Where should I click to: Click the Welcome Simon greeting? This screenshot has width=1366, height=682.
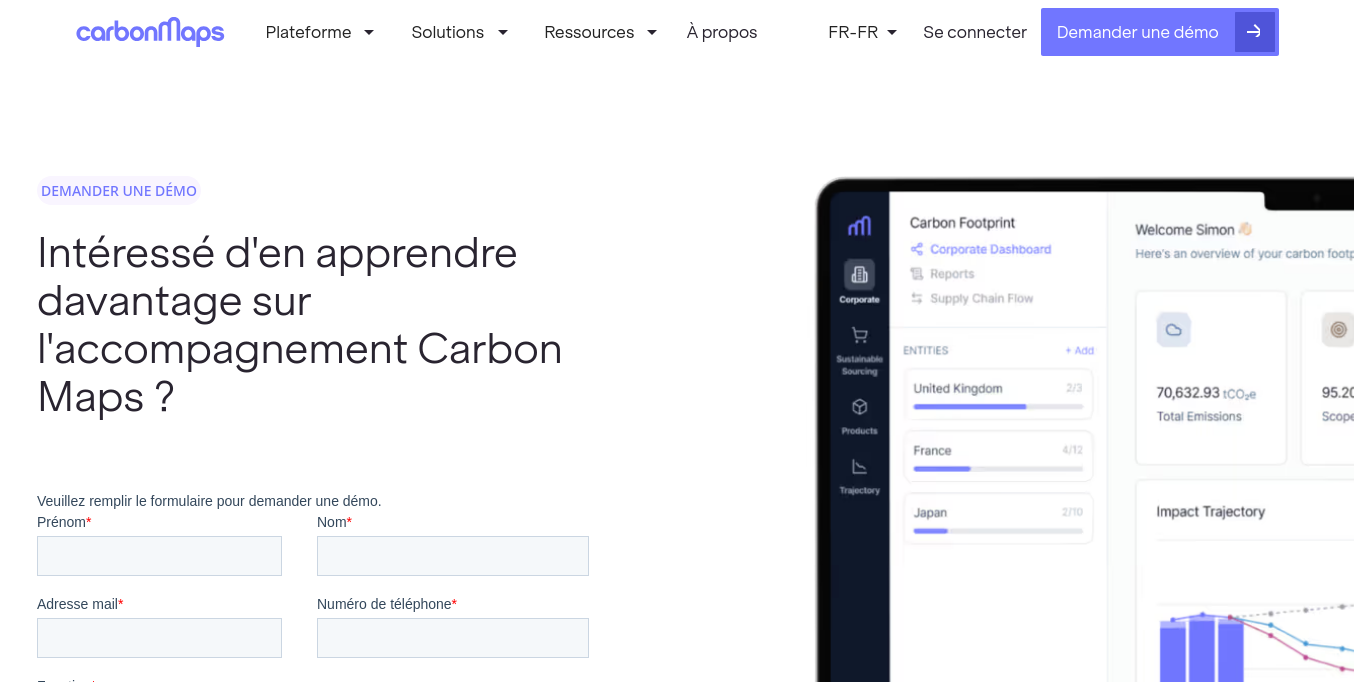1194,229
